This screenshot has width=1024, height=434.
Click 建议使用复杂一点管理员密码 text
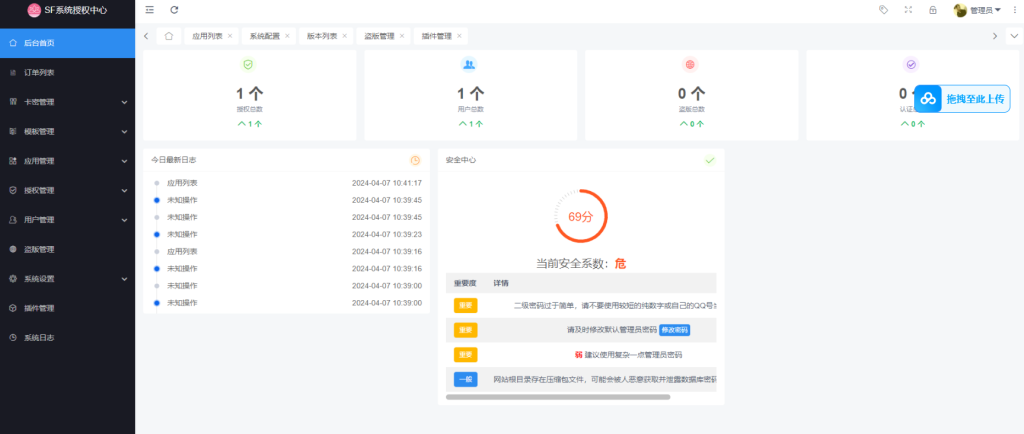click(633, 355)
